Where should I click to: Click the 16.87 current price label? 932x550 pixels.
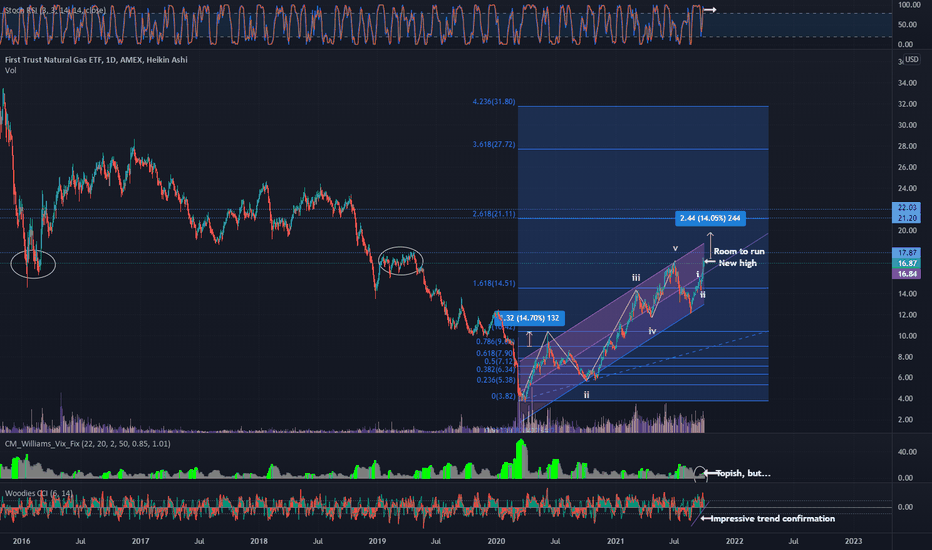[906, 263]
